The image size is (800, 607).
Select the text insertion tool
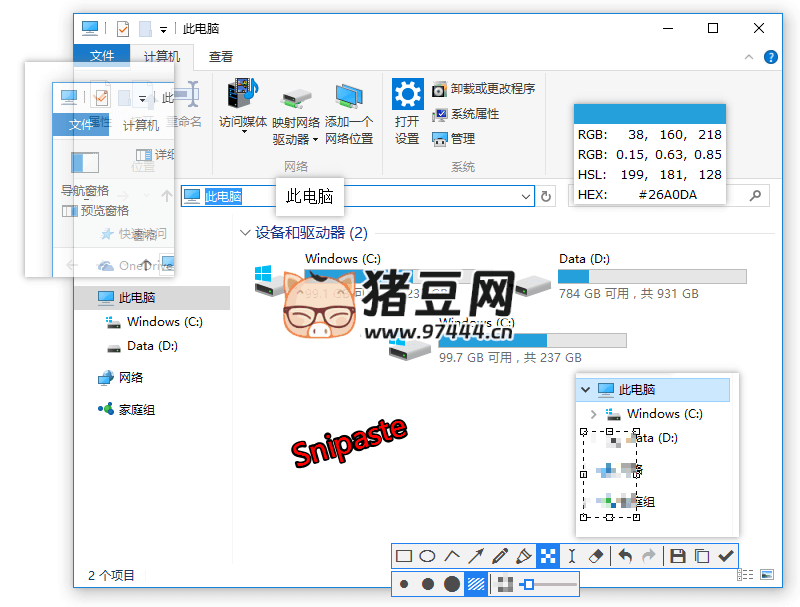pyautogui.click(x=573, y=555)
